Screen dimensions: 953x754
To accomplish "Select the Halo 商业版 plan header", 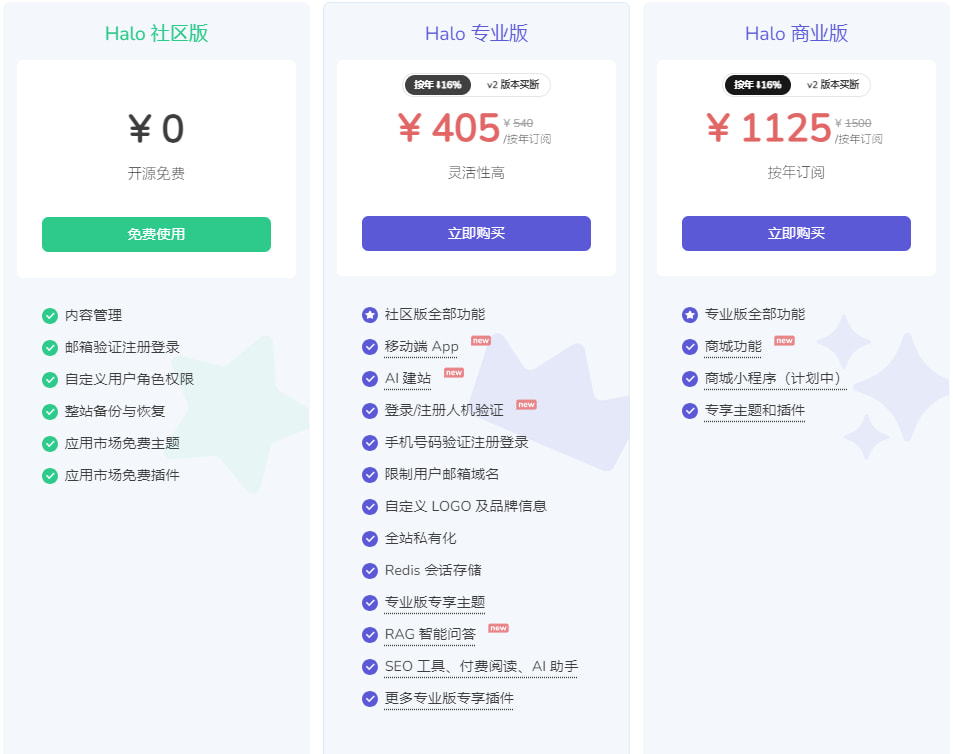I will click(795, 33).
